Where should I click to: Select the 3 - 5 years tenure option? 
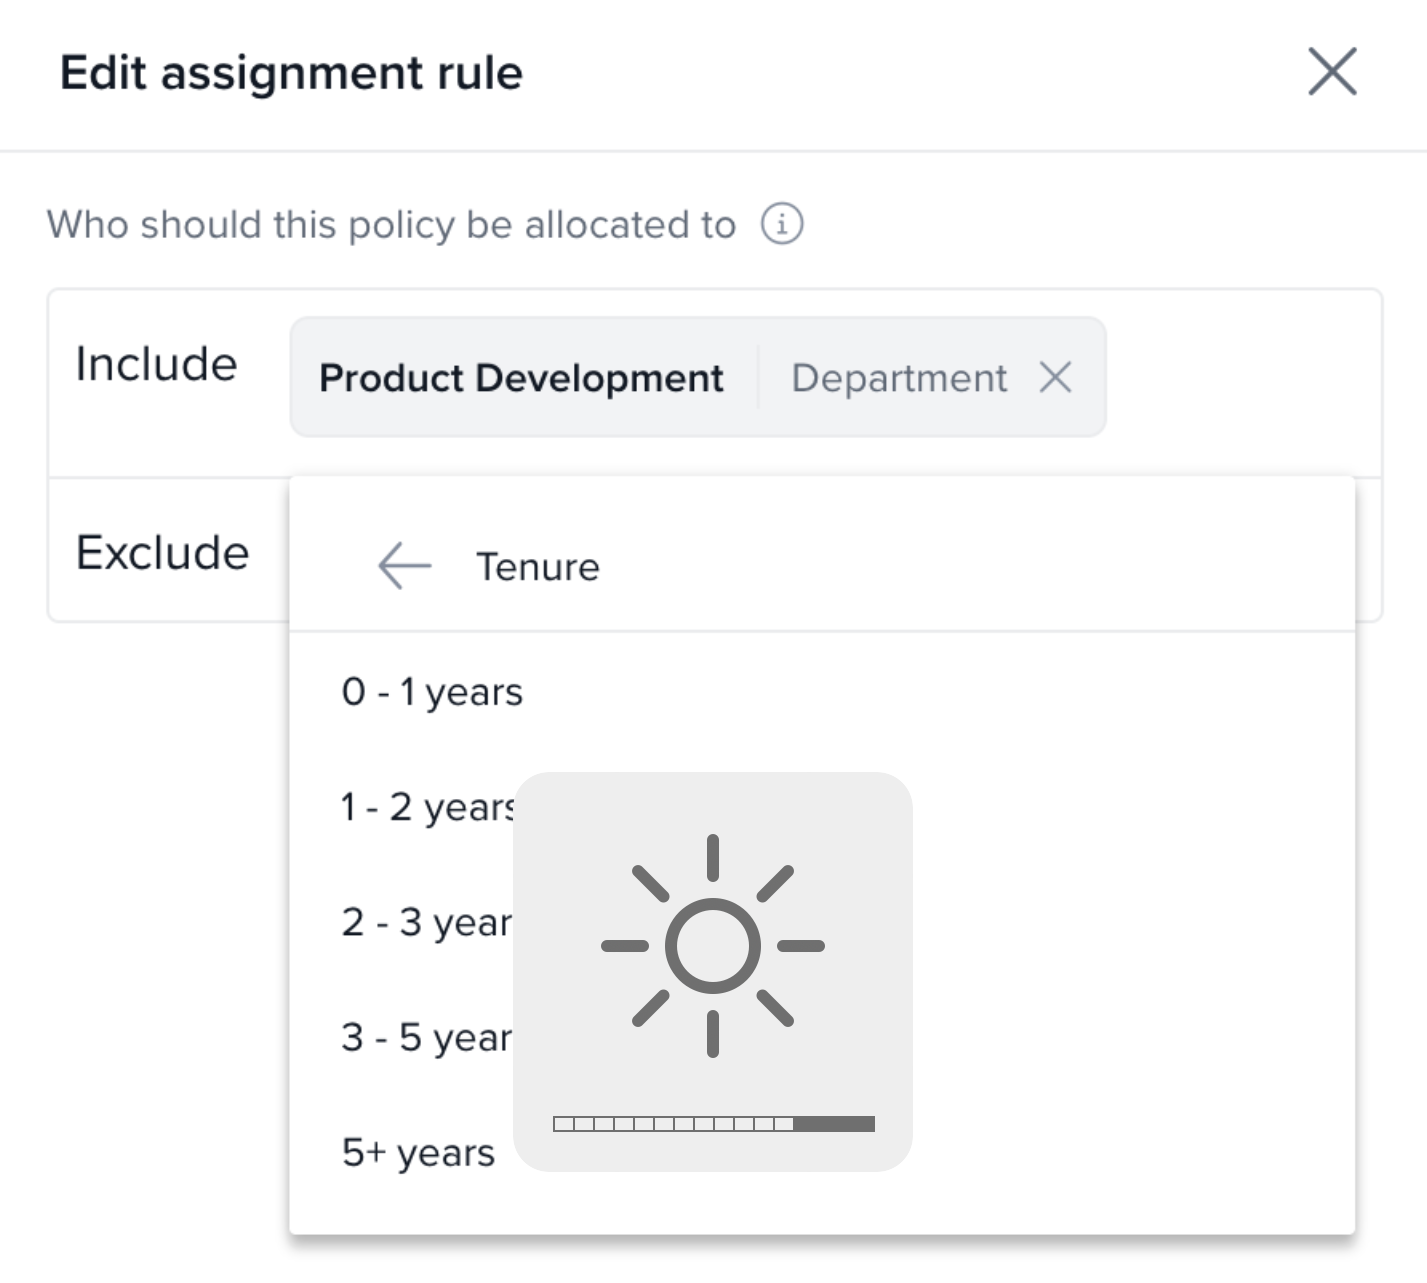[x=425, y=1037]
